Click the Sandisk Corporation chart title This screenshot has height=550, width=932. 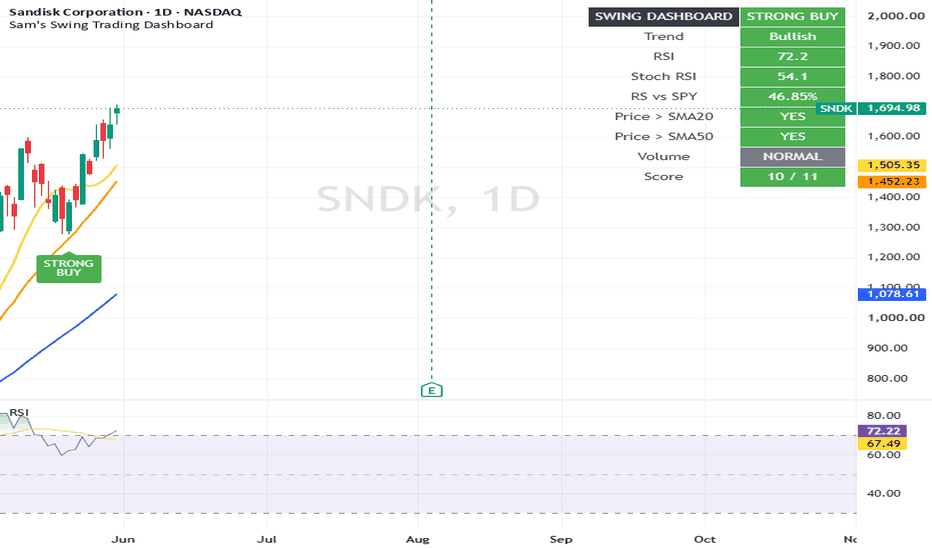[x=125, y=12]
